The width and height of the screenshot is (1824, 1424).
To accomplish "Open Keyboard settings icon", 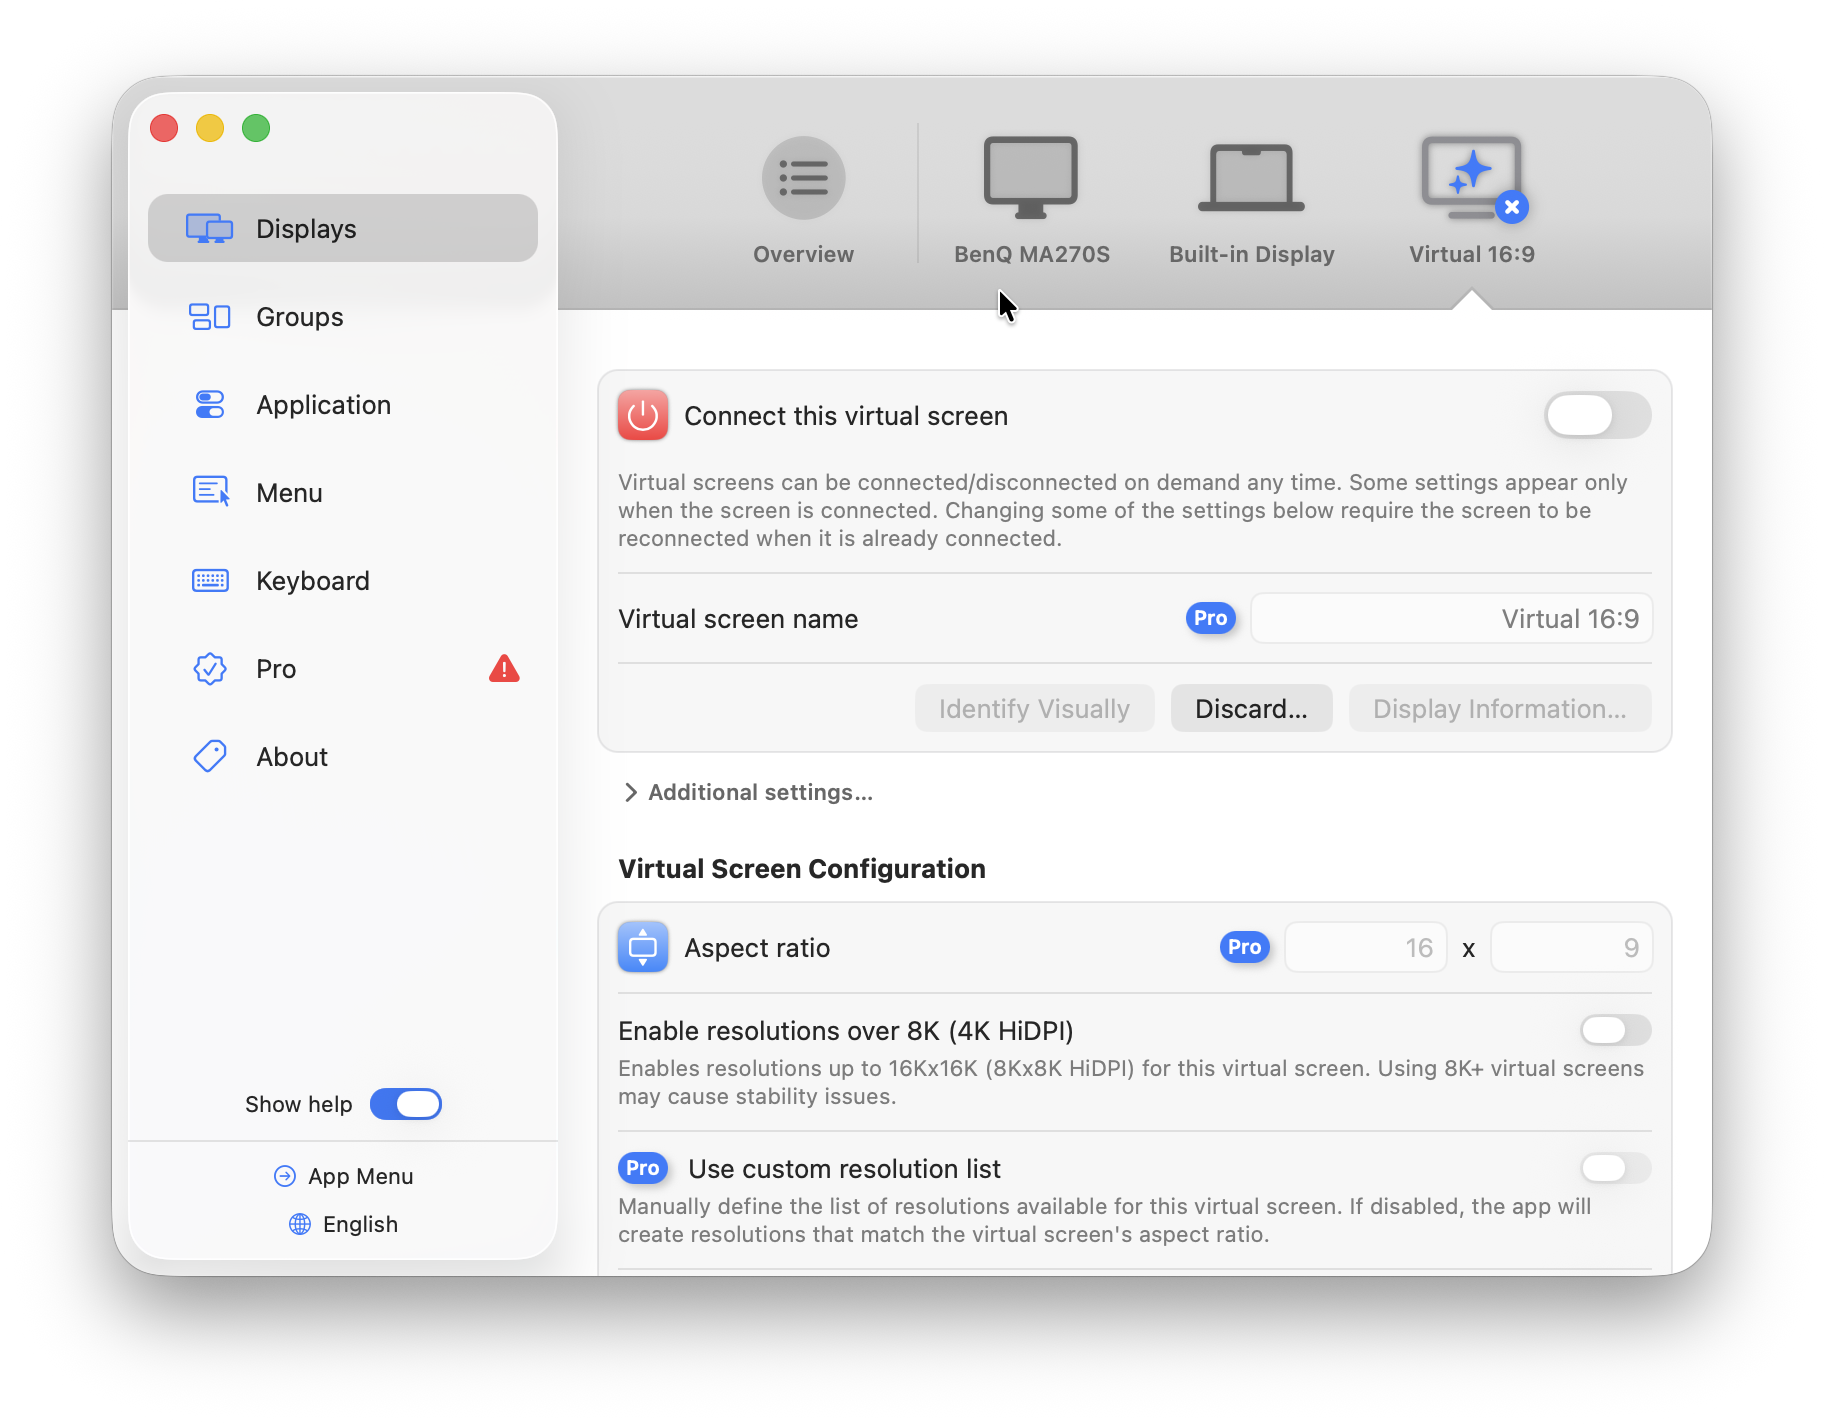I will [210, 581].
